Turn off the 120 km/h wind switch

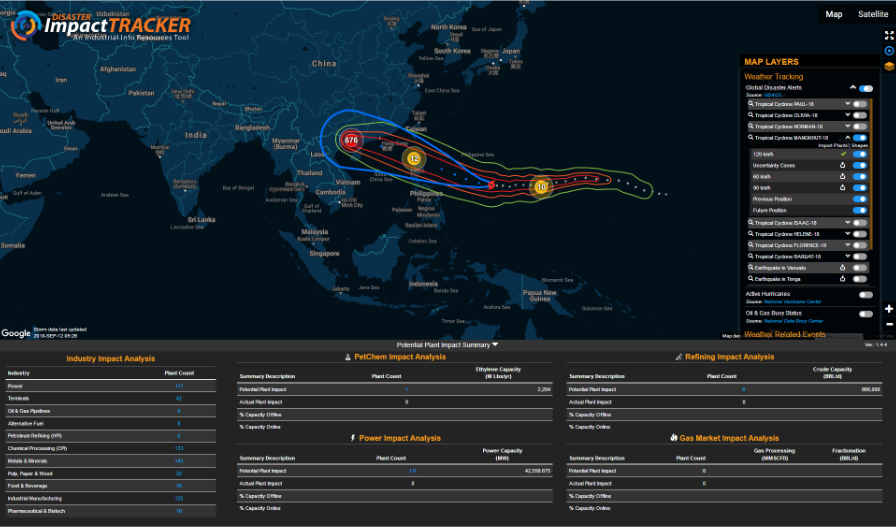coord(859,154)
